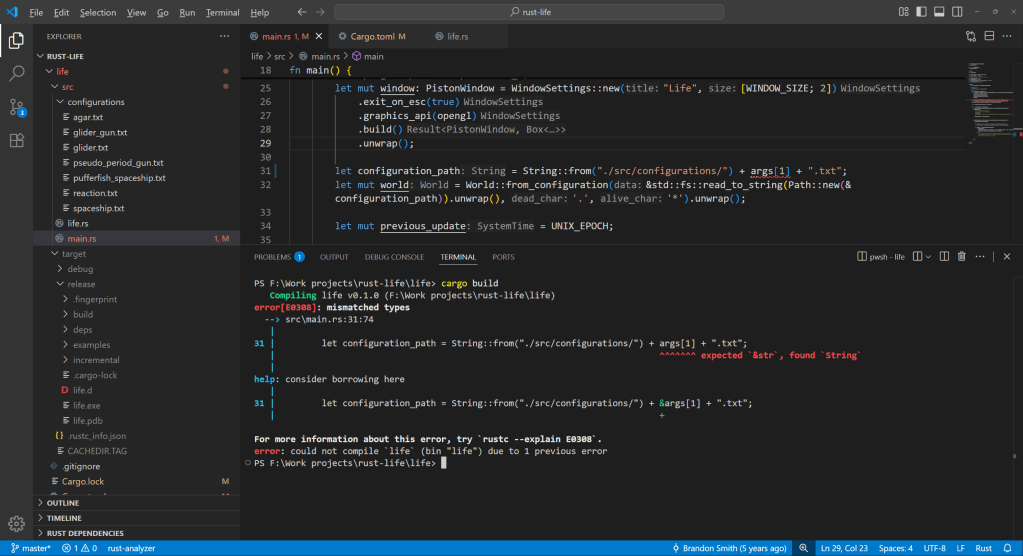The width and height of the screenshot is (1023, 556).
Task: Go to line via Ln 29, Col 23
Action: coord(844,548)
